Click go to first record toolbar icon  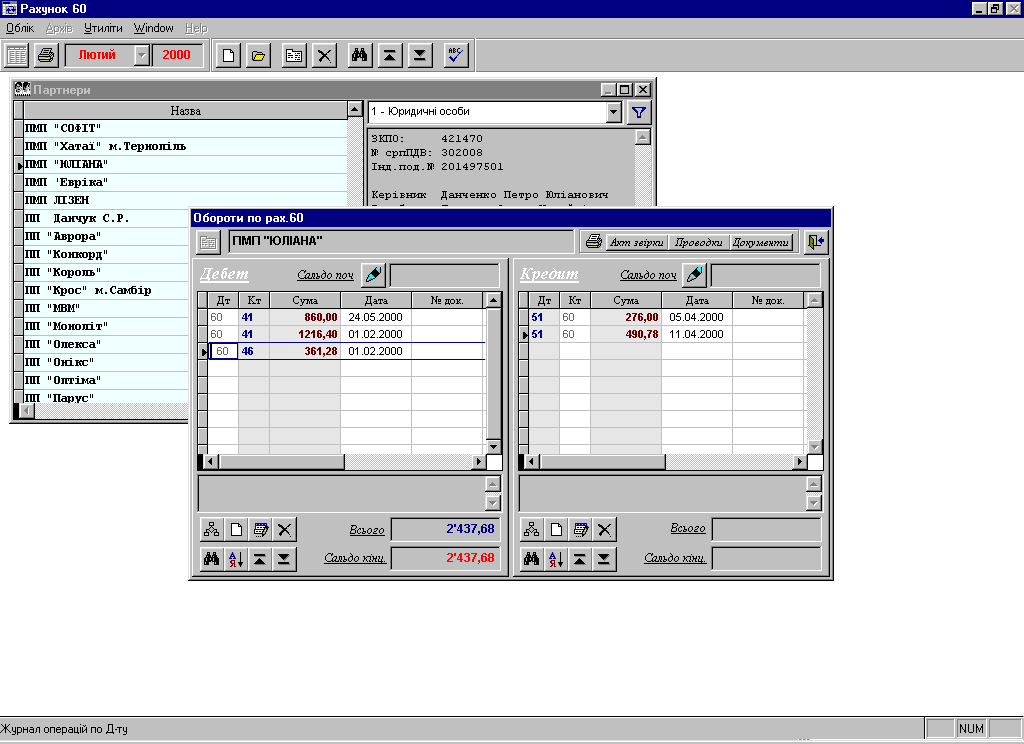(x=389, y=56)
